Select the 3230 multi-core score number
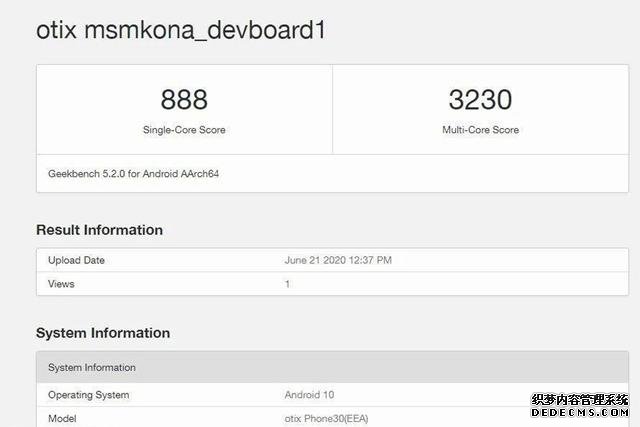640x427 pixels. pos(480,100)
